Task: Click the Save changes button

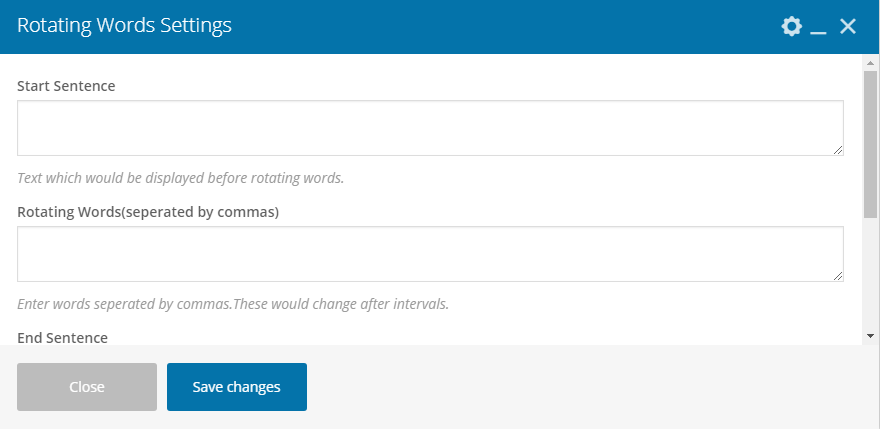Action: click(237, 387)
